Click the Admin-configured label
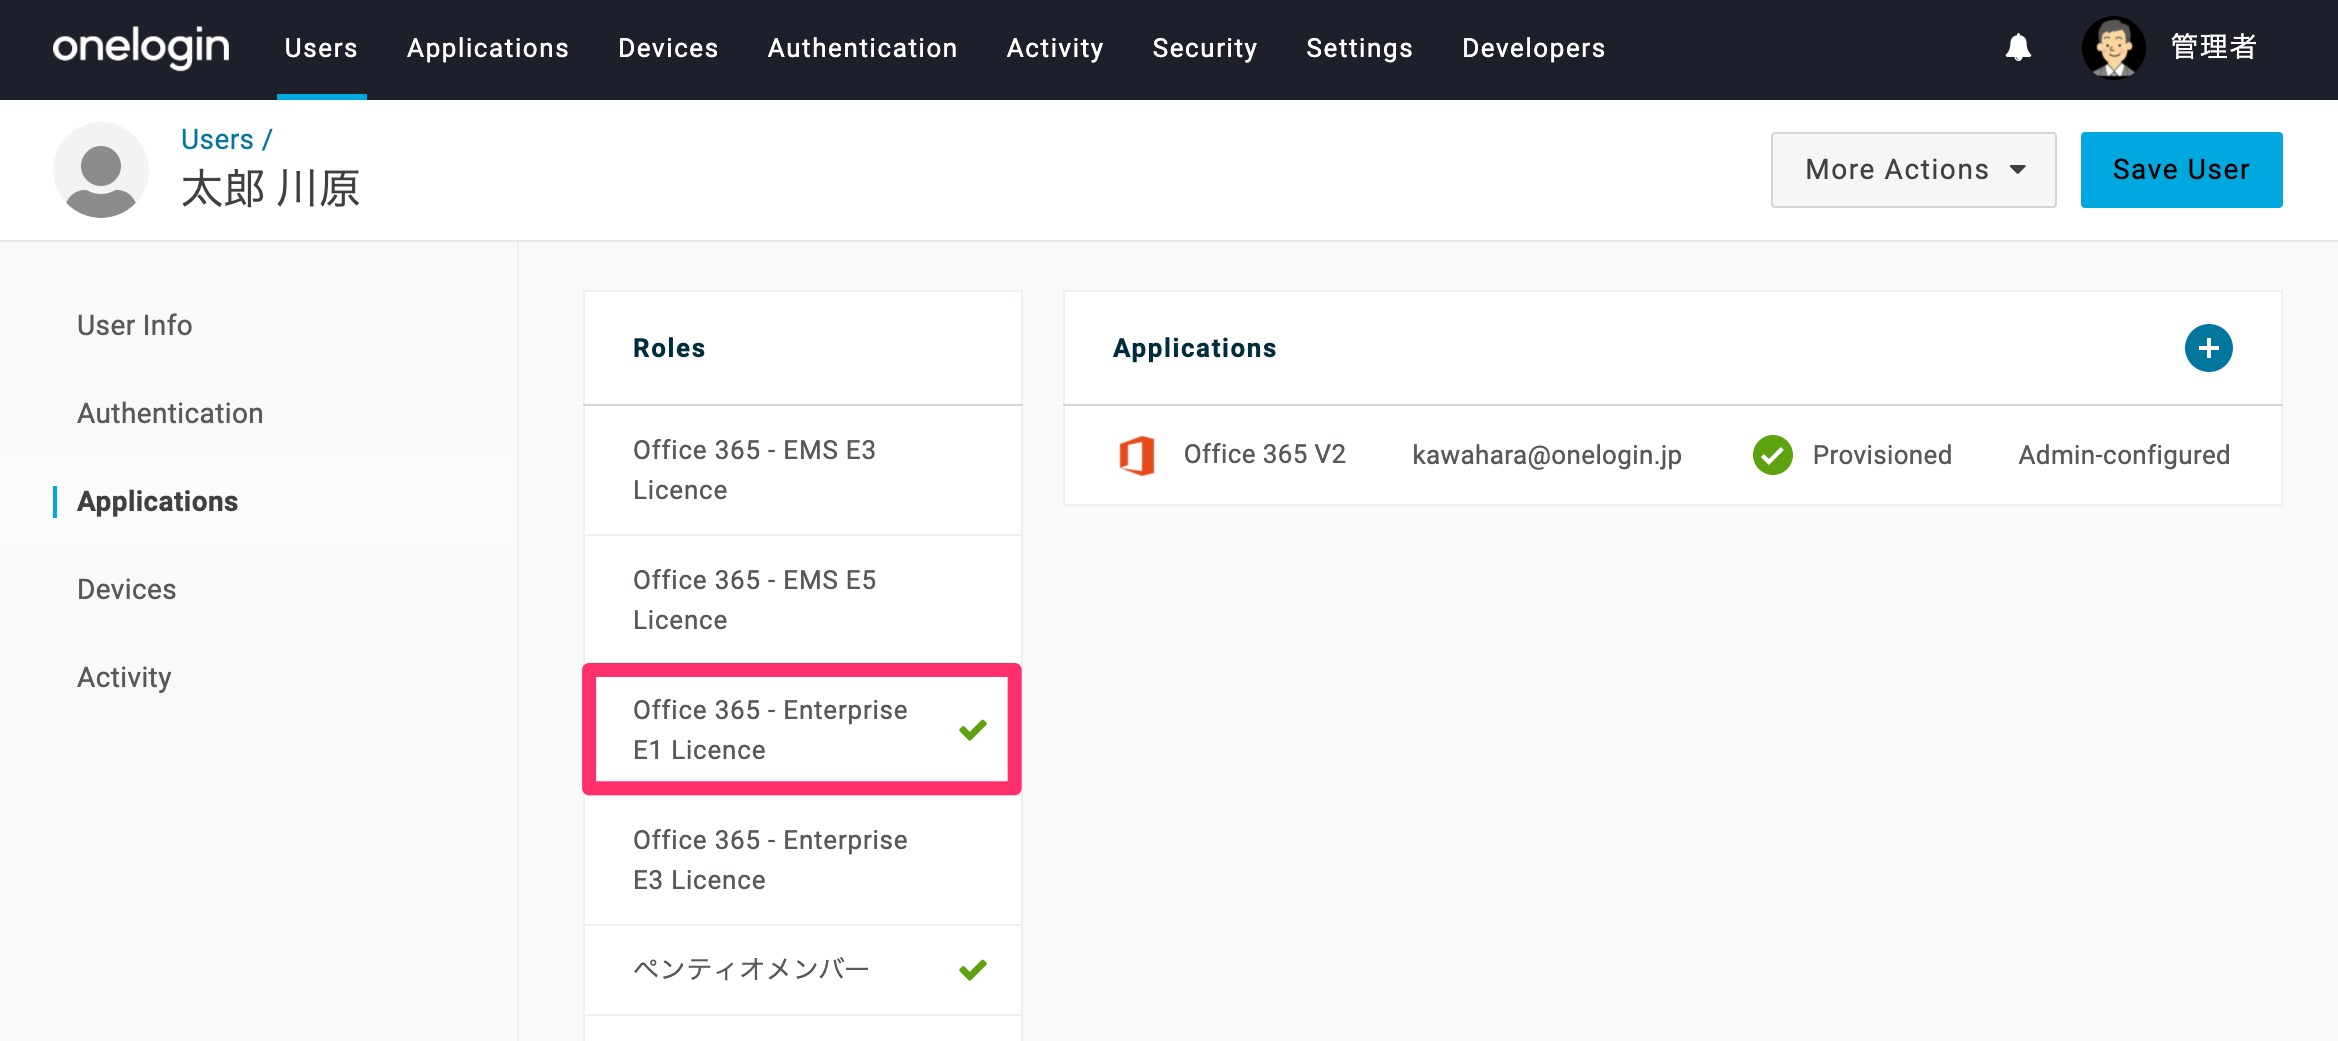The width and height of the screenshot is (2338, 1041). click(x=2123, y=455)
